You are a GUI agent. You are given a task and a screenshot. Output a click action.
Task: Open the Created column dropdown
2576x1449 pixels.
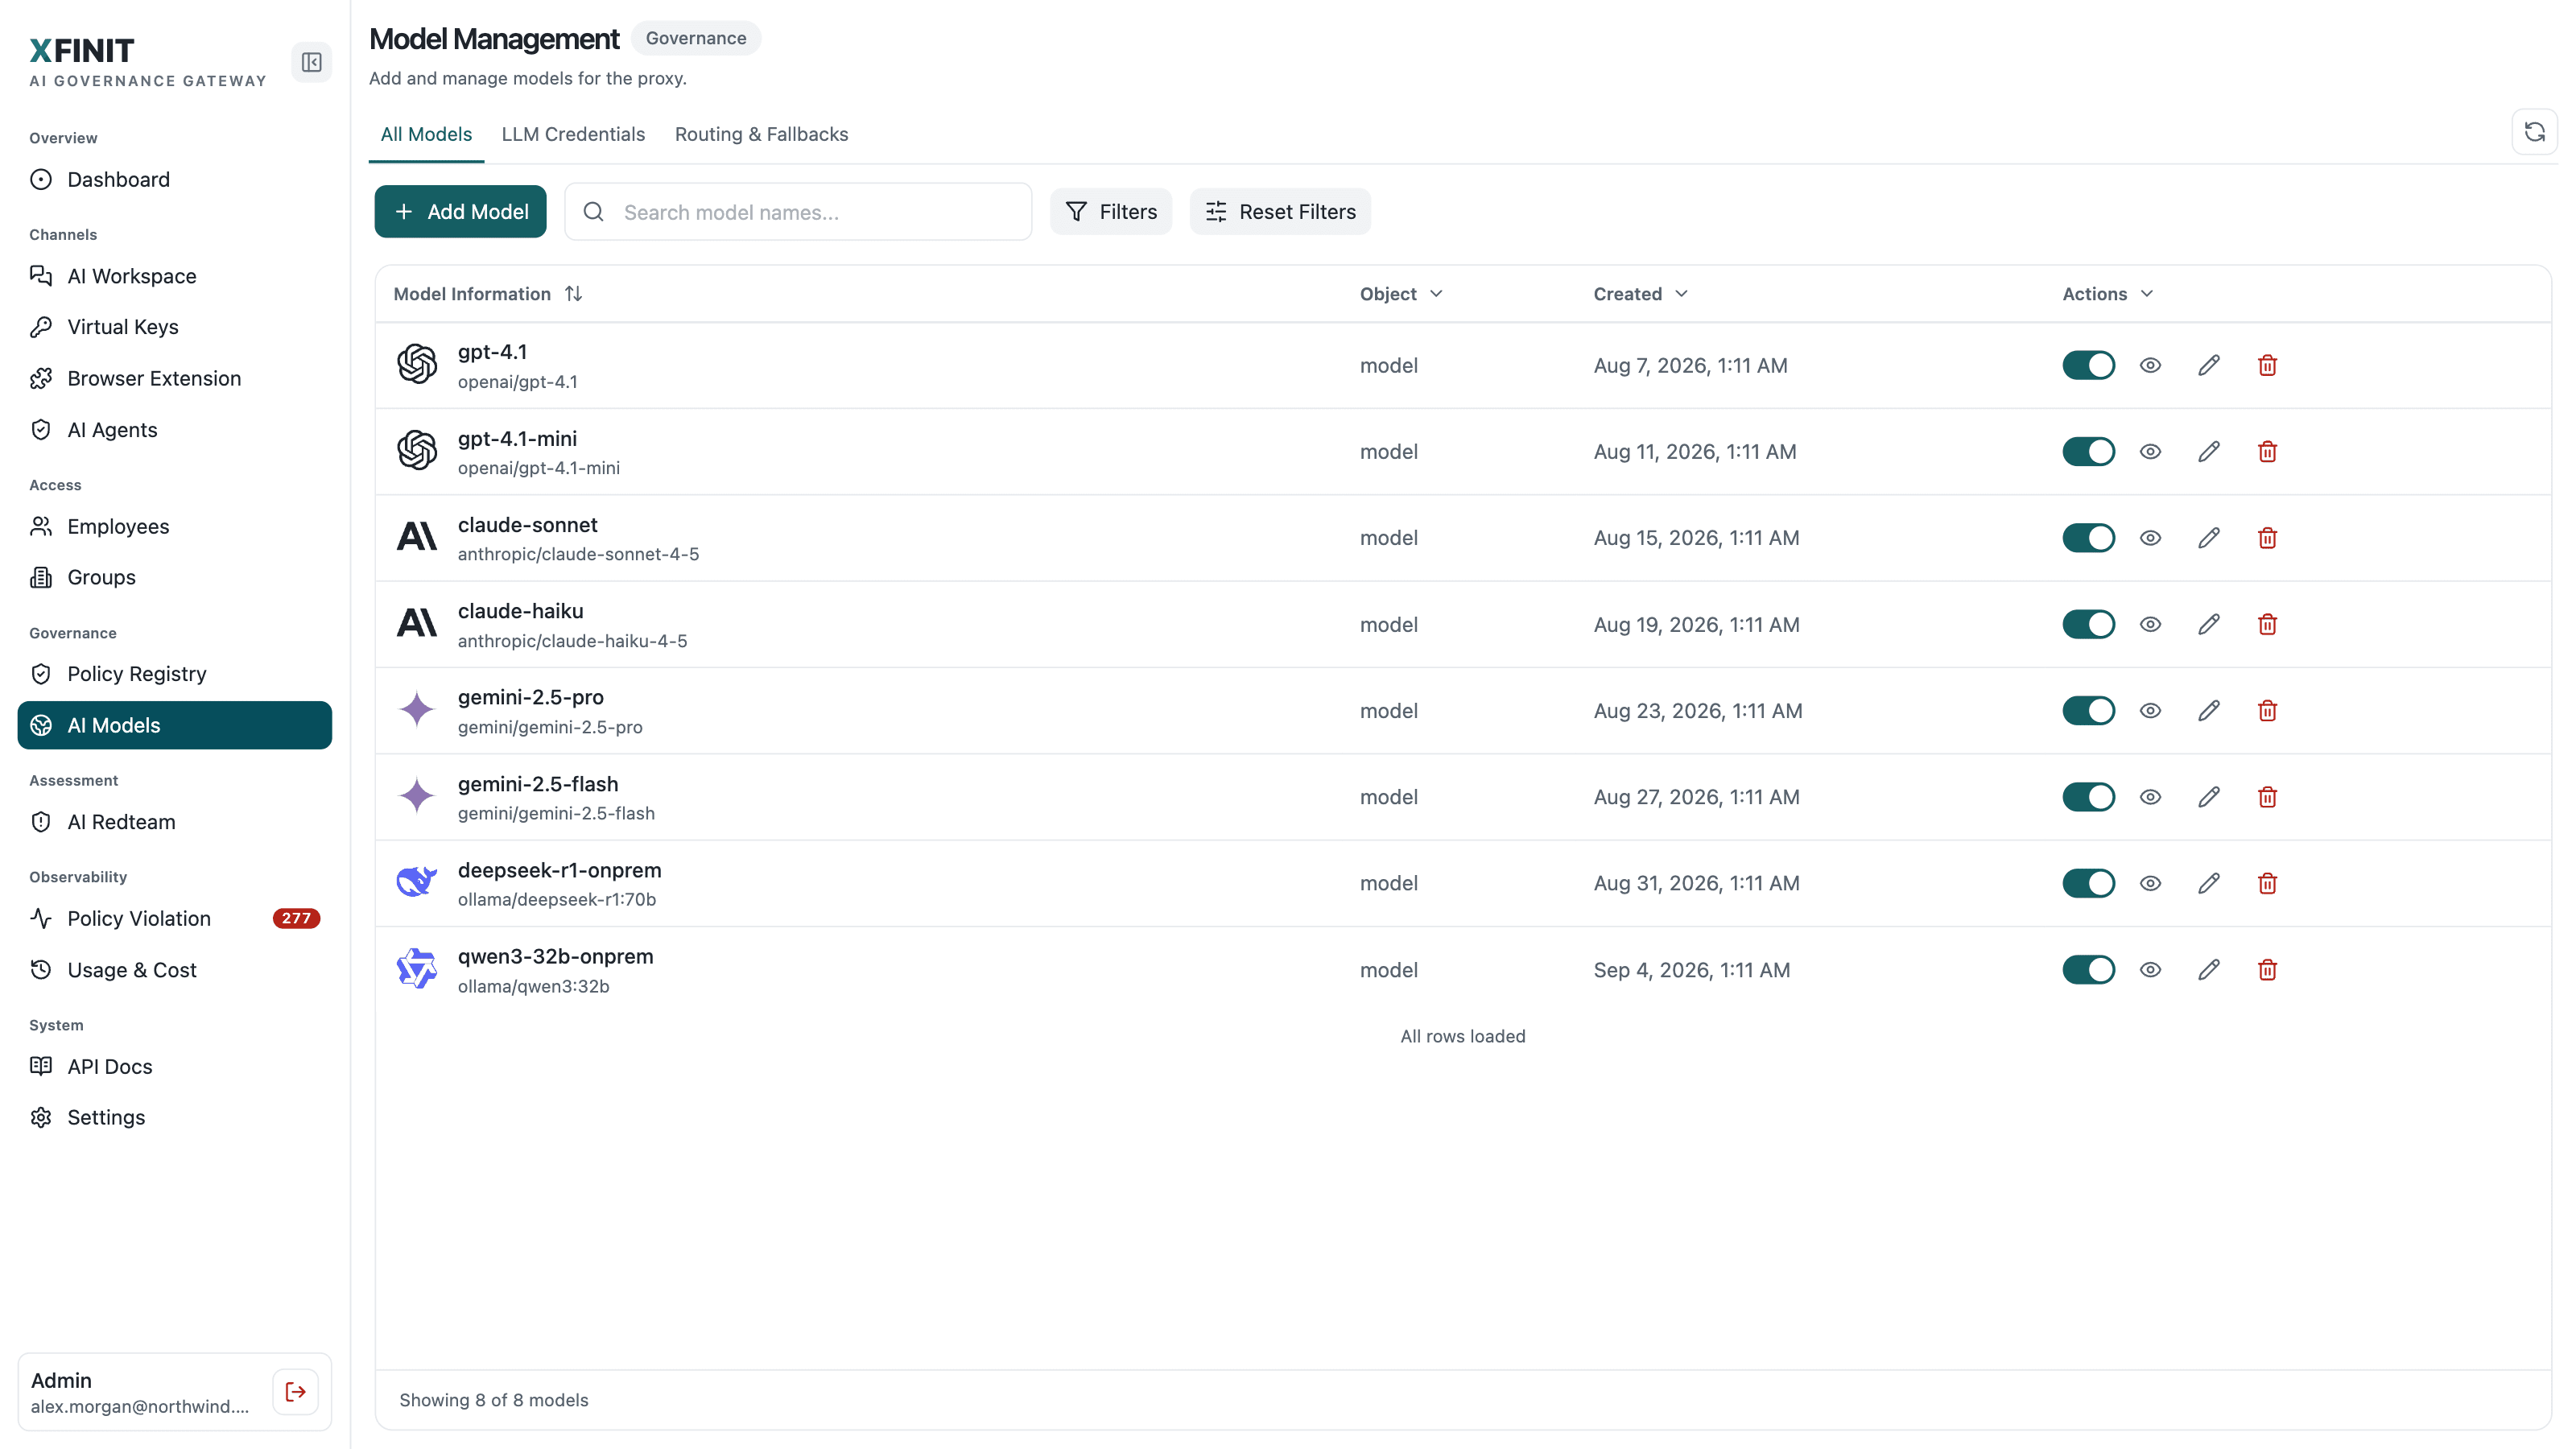(x=1640, y=294)
